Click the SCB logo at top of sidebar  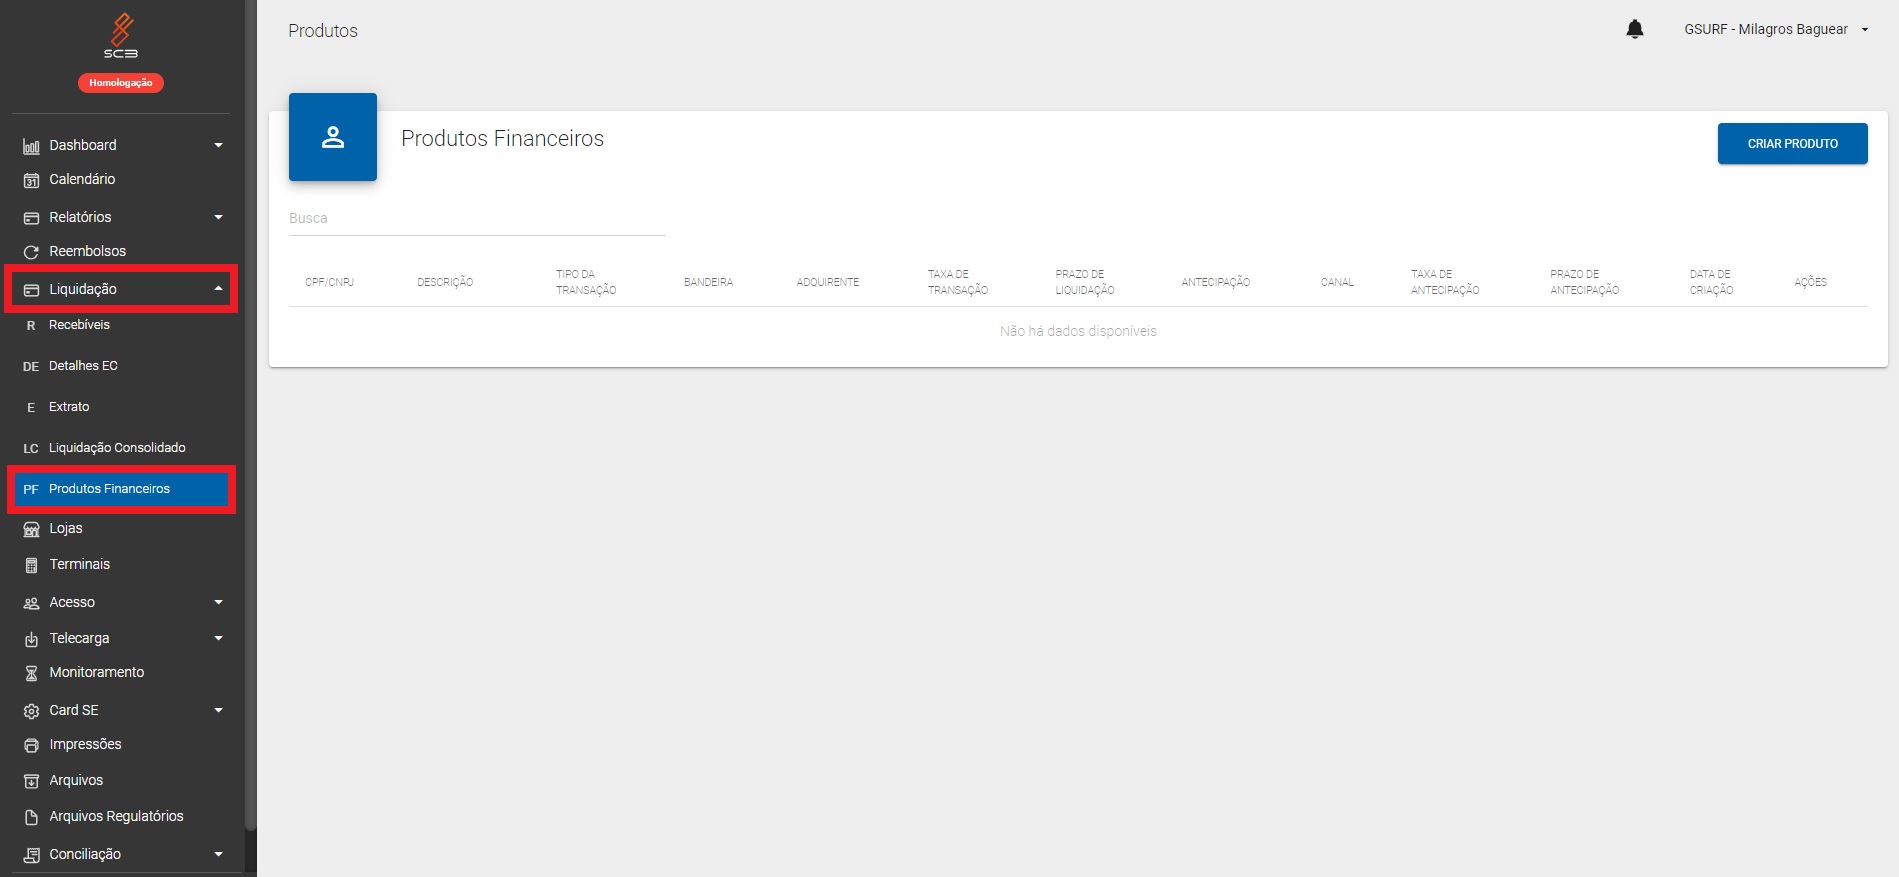[121, 36]
